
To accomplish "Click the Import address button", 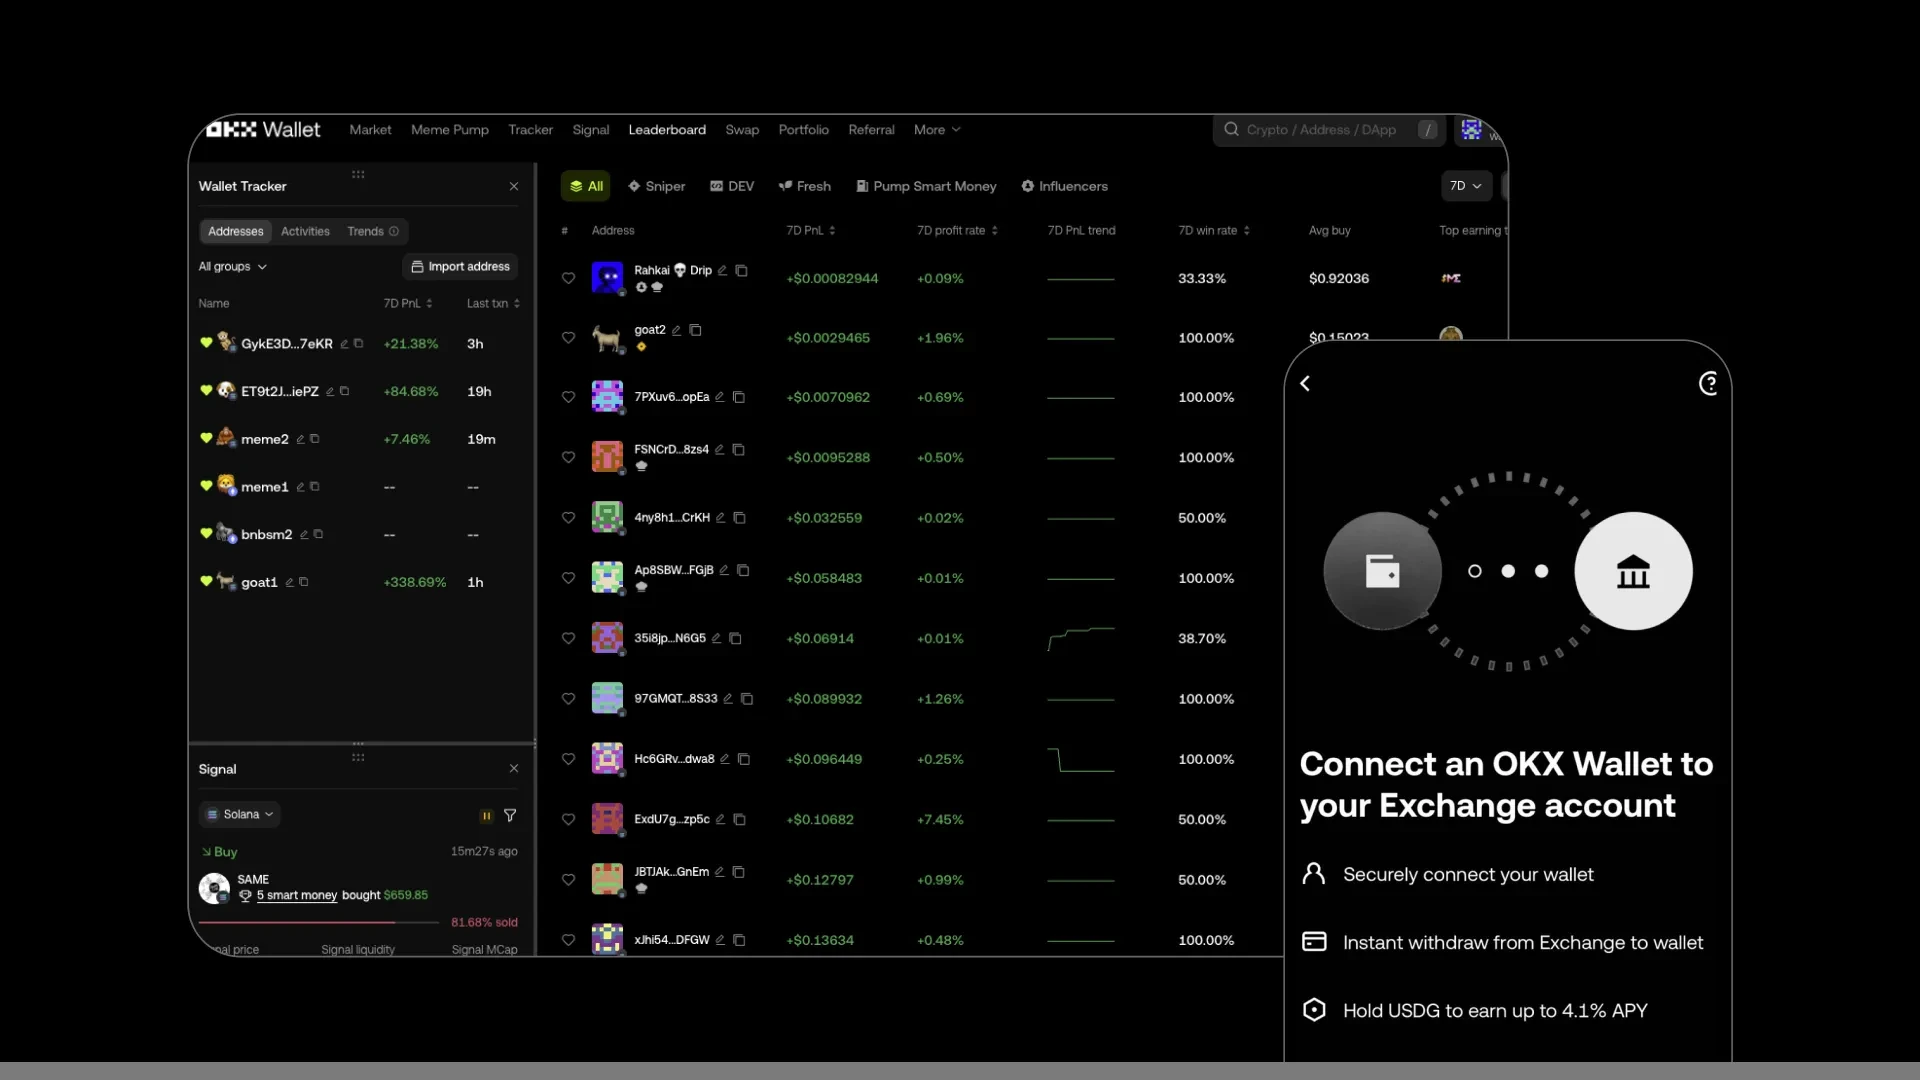I will tap(459, 266).
